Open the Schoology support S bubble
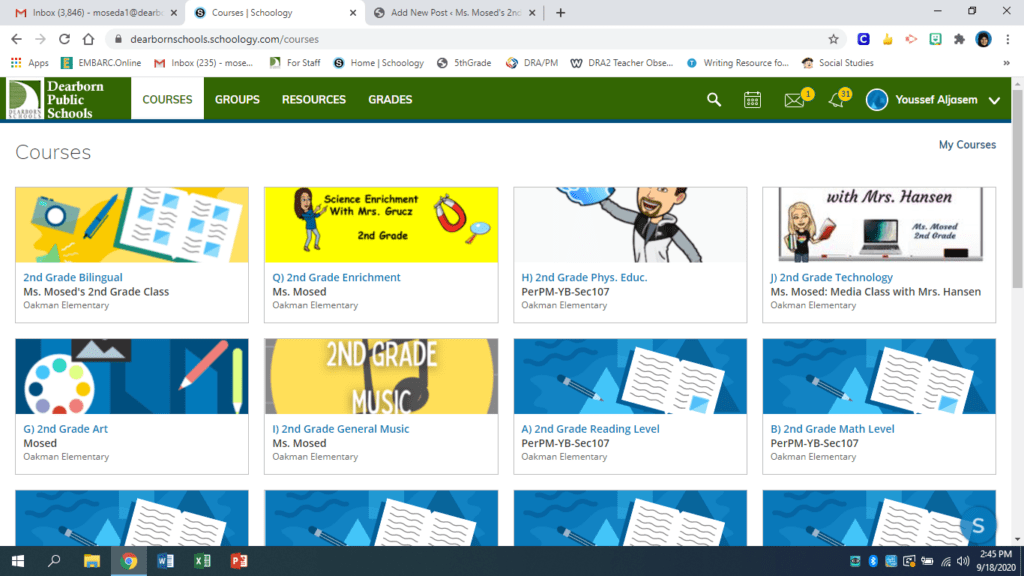Screen dimensions: 1024x576 point(978,525)
